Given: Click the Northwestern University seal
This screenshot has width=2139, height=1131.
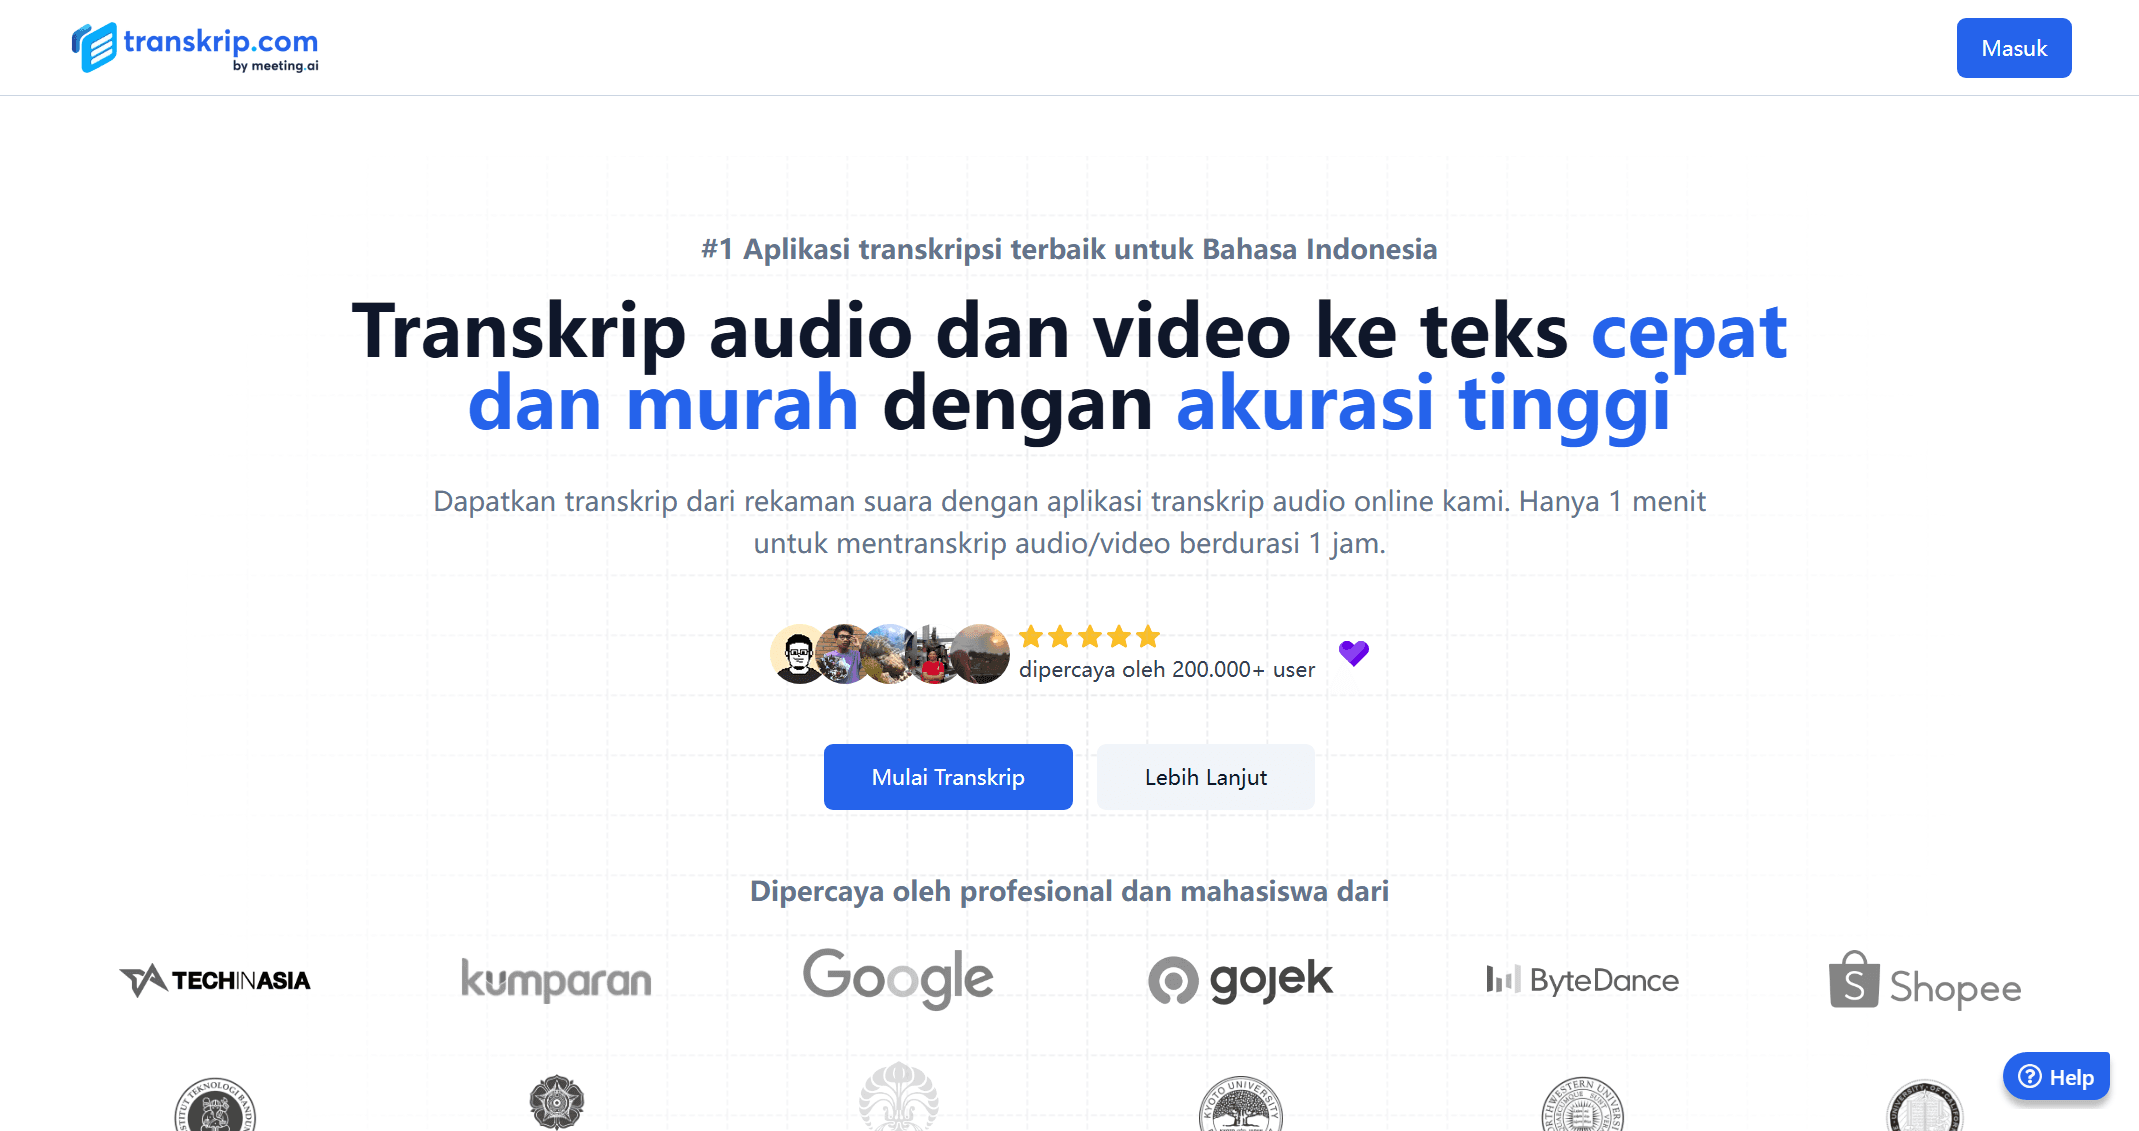Looking at the screenshot, I should coord(1582,1108).
